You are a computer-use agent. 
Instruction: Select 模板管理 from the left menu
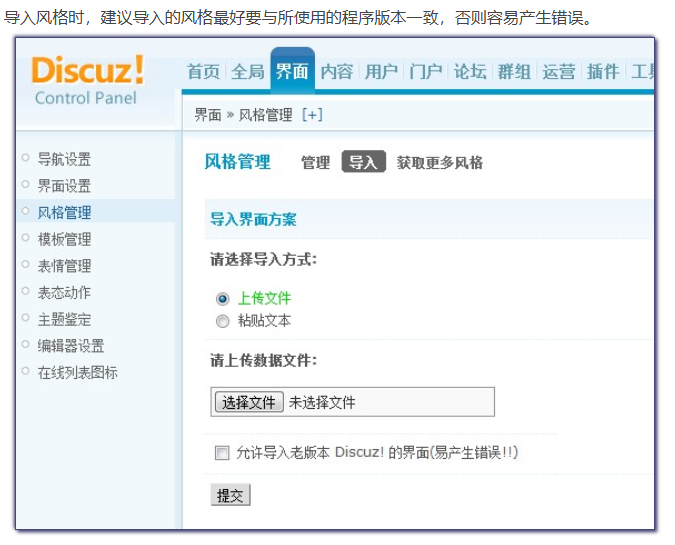point(64,239)
